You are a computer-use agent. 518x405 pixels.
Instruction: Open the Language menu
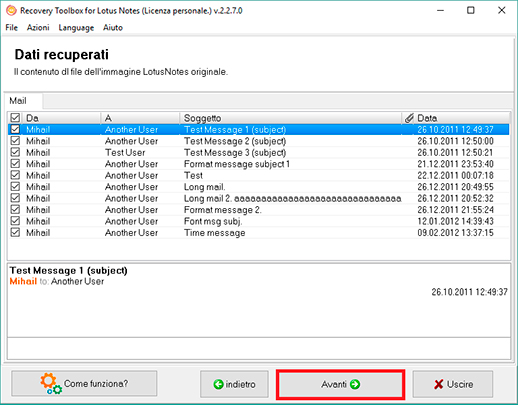tap(76, 28)
